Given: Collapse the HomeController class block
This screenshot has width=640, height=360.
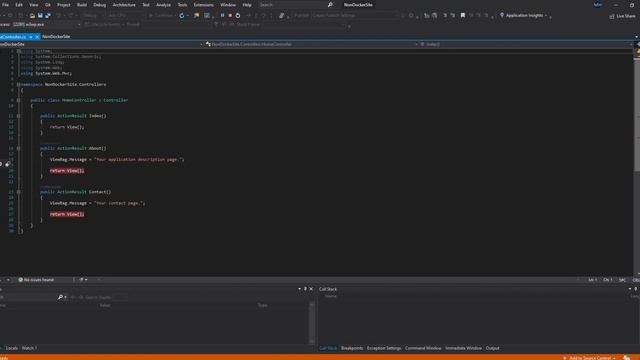Looking at the screenshot, I should [18, 100].
